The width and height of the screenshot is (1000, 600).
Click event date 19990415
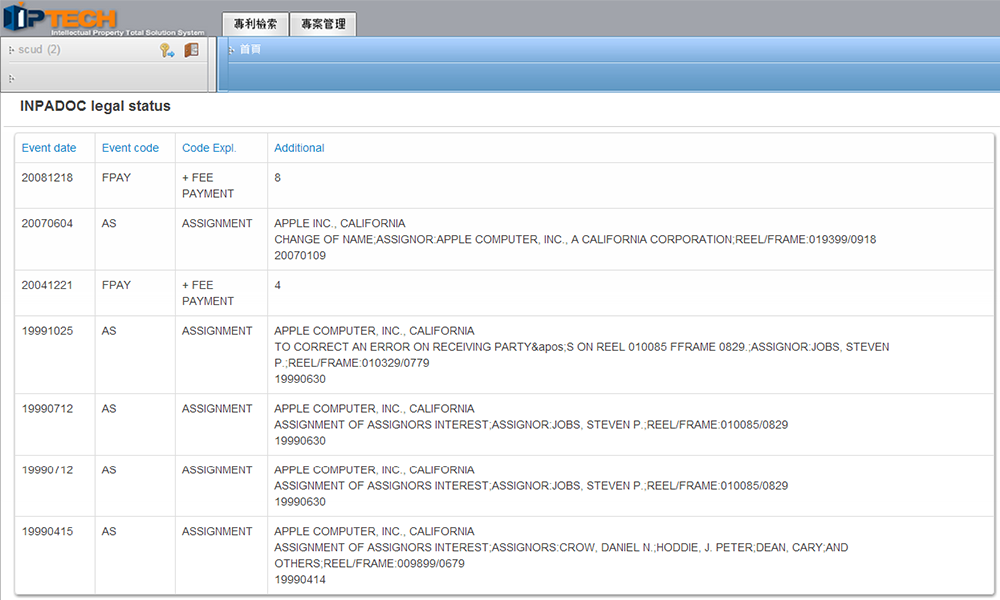47,532
